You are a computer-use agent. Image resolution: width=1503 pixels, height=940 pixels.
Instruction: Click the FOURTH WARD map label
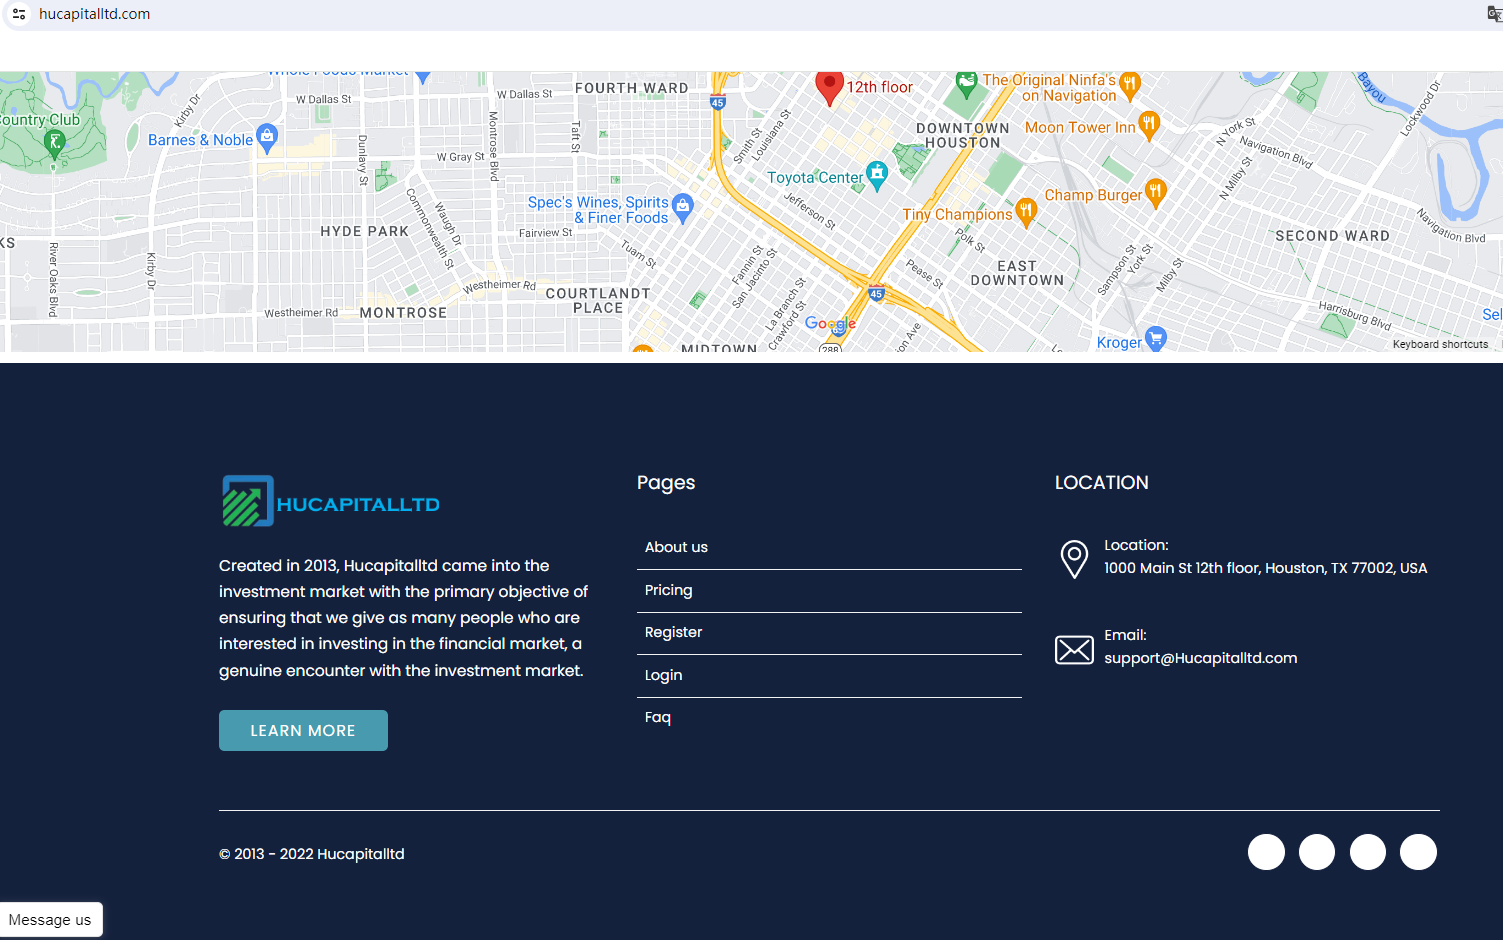[x=631, y=88]
